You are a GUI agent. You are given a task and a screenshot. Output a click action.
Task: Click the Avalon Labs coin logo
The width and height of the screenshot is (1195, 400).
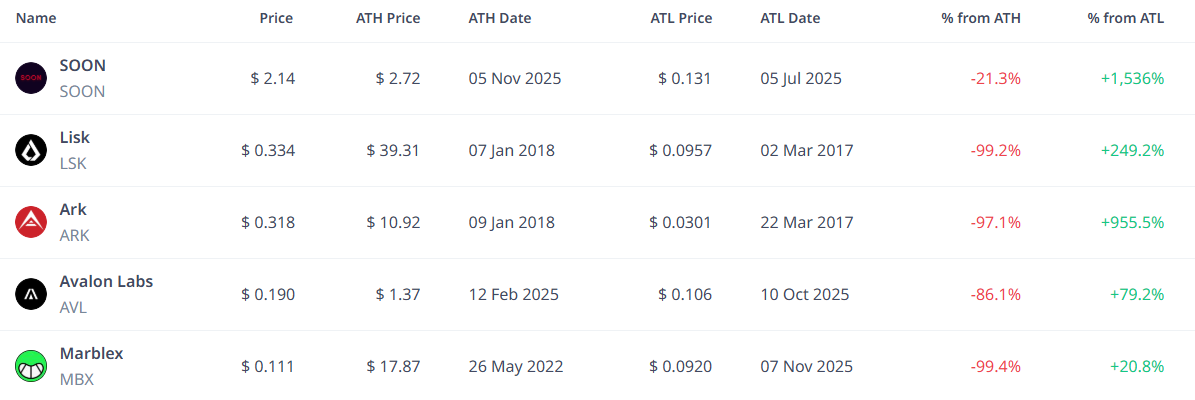31,294
